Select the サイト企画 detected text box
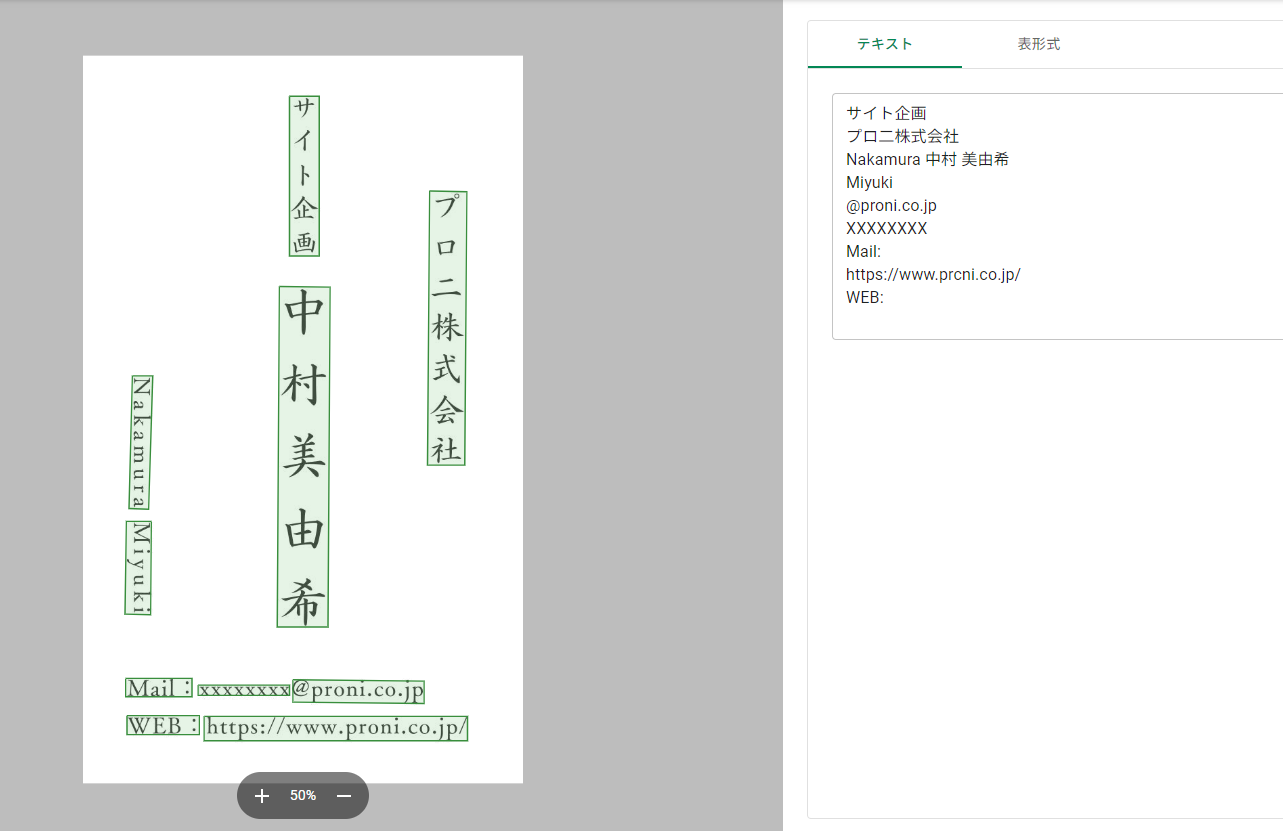This screenshot has width=1283, height=831. click(304, 176)
